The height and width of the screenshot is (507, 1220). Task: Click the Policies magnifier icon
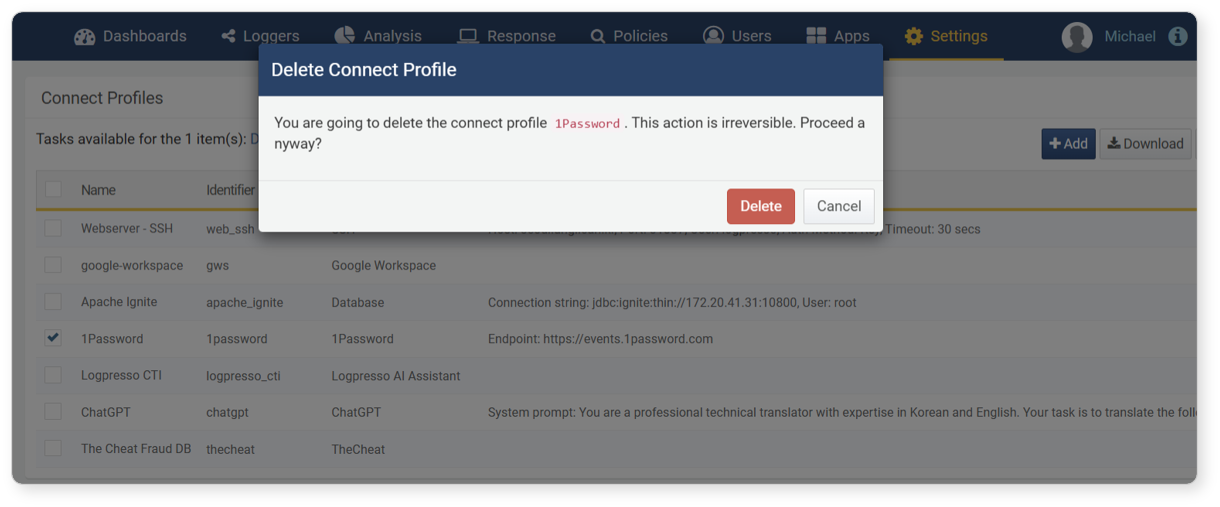(598, 36)
